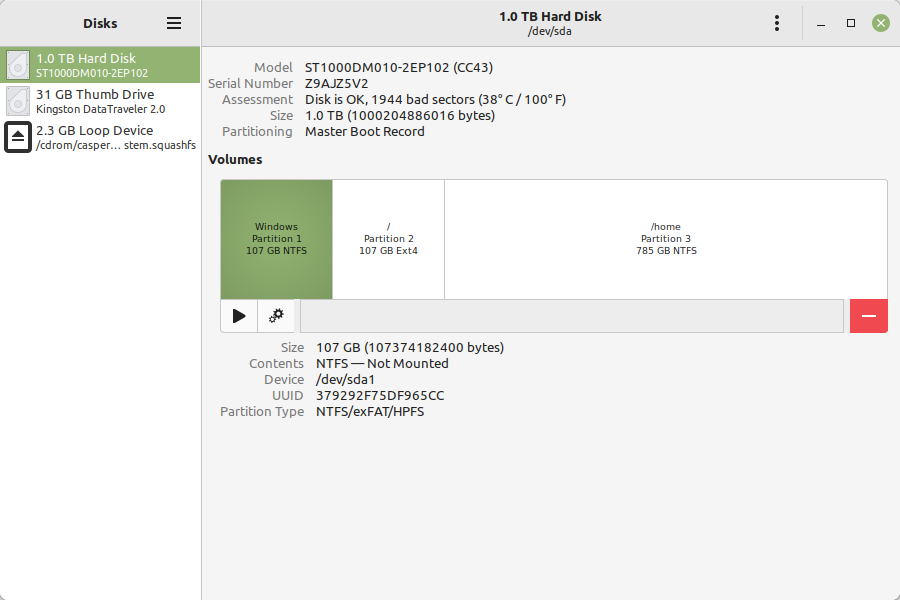This screenshot has height=600, width=900.
Task: Select Windows Partition 1 volume block
Action: click(x=277, y=239)
